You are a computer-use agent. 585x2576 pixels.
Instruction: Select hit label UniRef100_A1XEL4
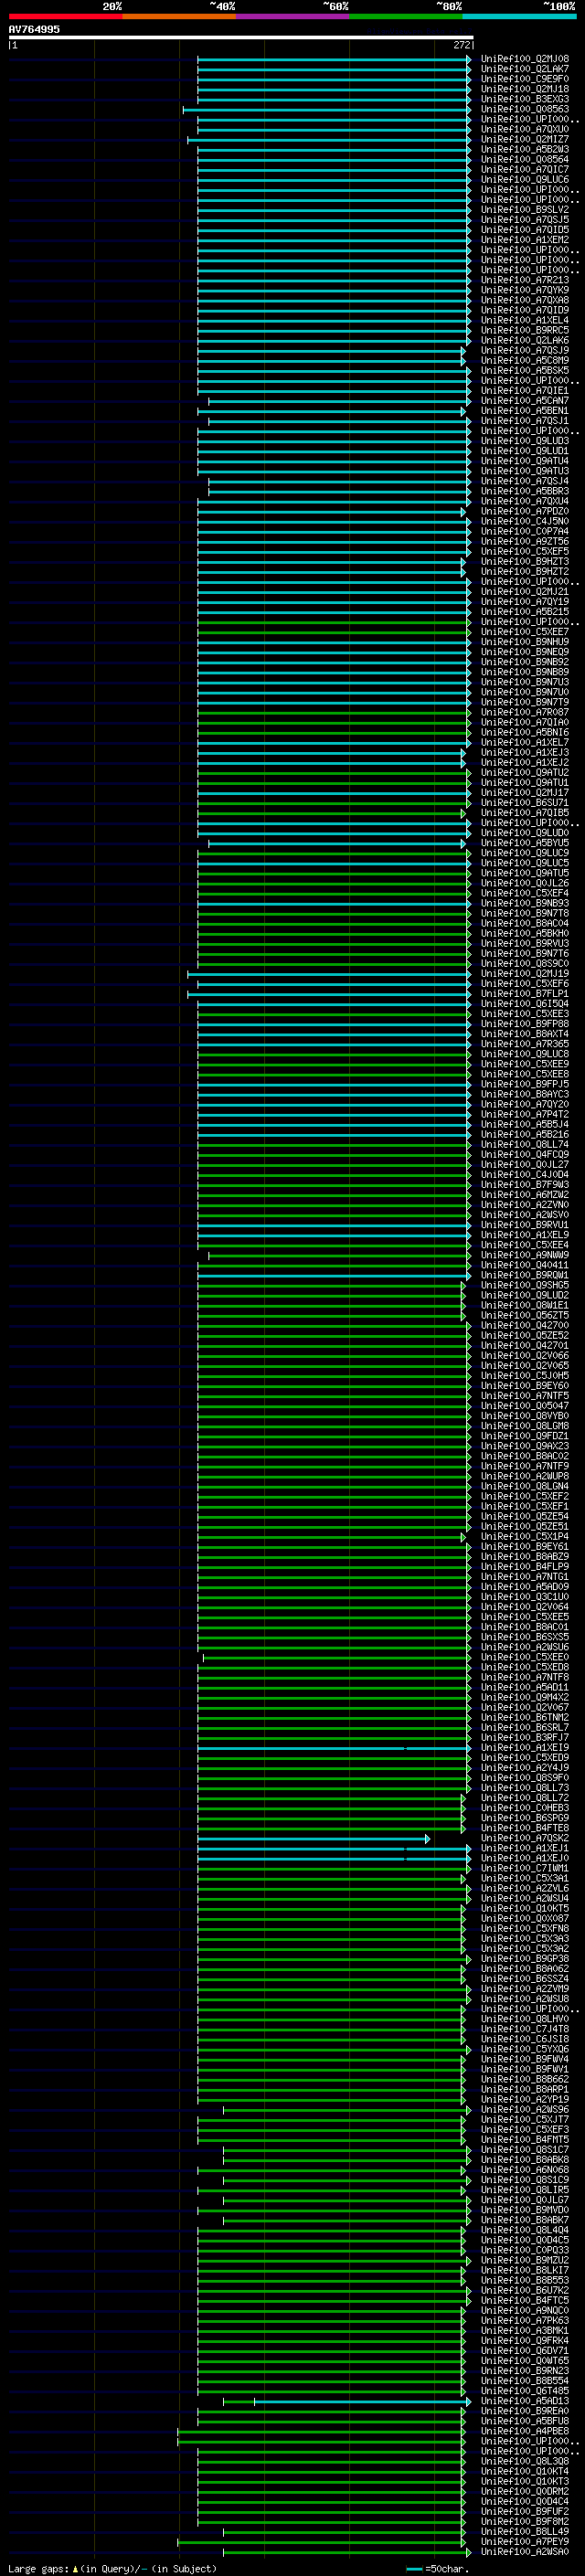pos(525,320)
